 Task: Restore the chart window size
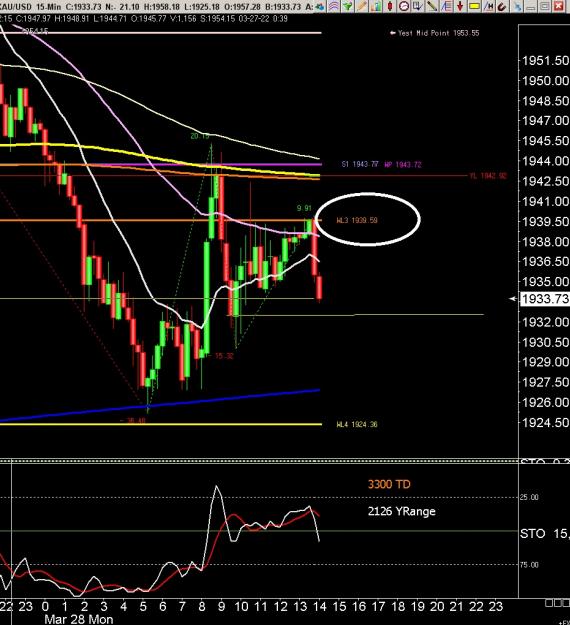pos(545,6)
